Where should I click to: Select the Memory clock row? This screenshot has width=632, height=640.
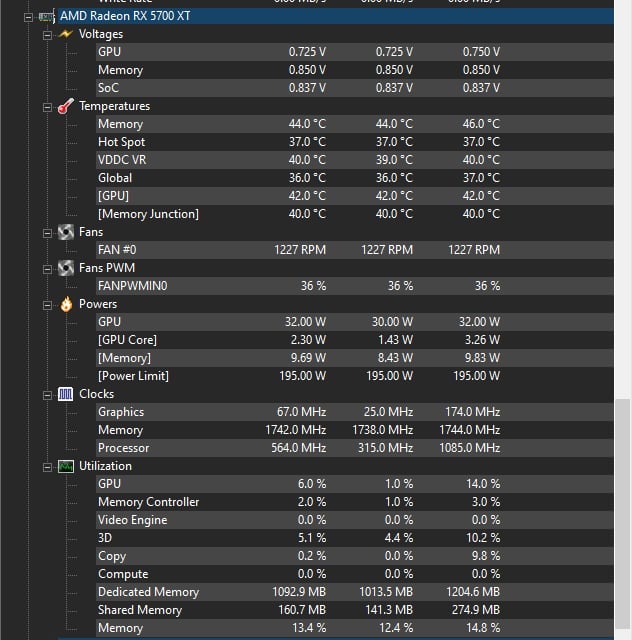[x=354, y=430]
